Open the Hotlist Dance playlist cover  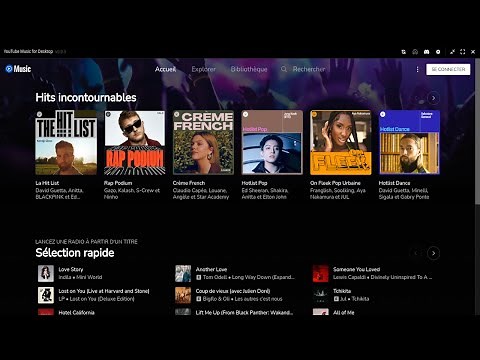pos(409,142)
